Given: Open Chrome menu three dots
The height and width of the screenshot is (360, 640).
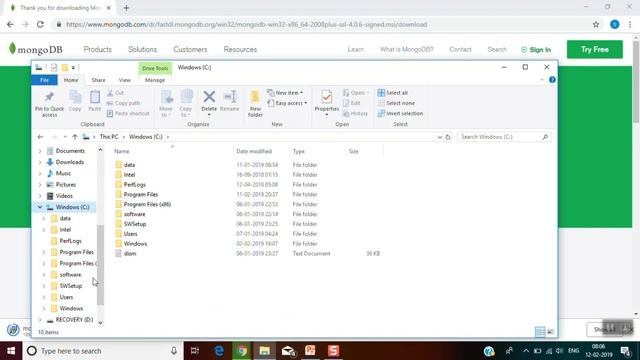Looking at the screenshot, I should pyautogui.click(x=630, y=24).
